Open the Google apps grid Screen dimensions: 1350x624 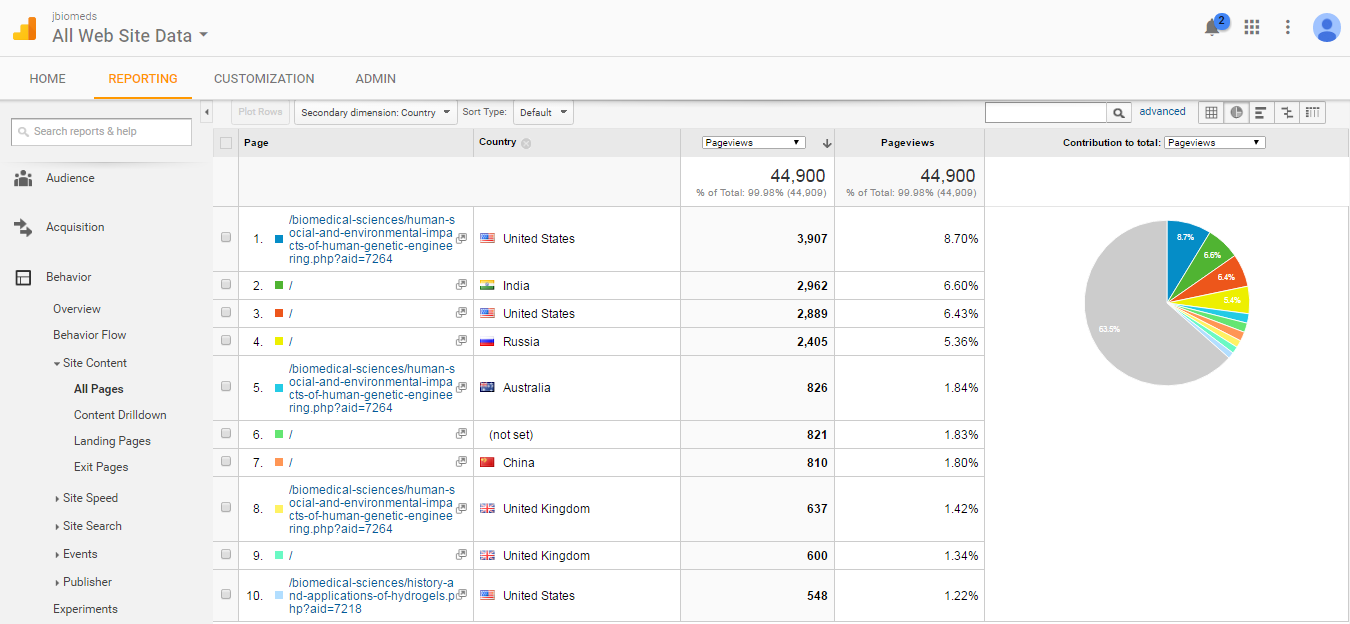tap(1251, 27)
